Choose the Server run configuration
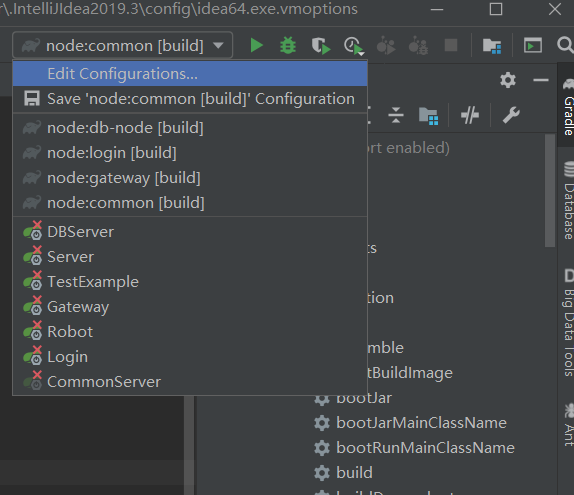This screenshot has width=574, height=495. point(190,257)
